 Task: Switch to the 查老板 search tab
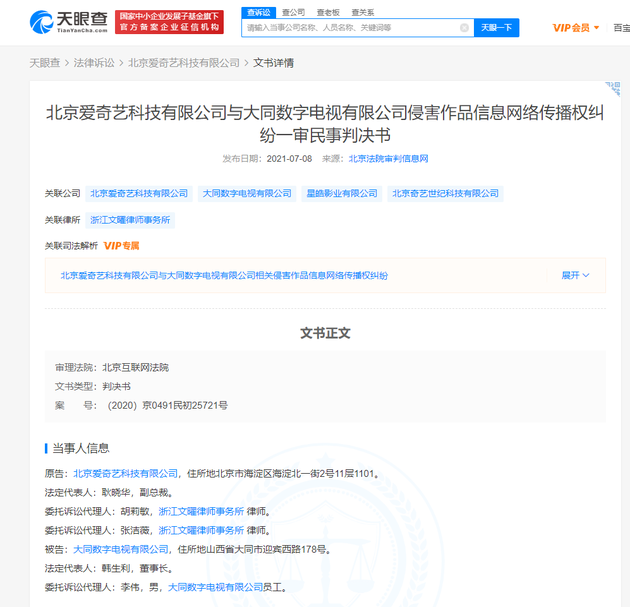pos(328,12)
